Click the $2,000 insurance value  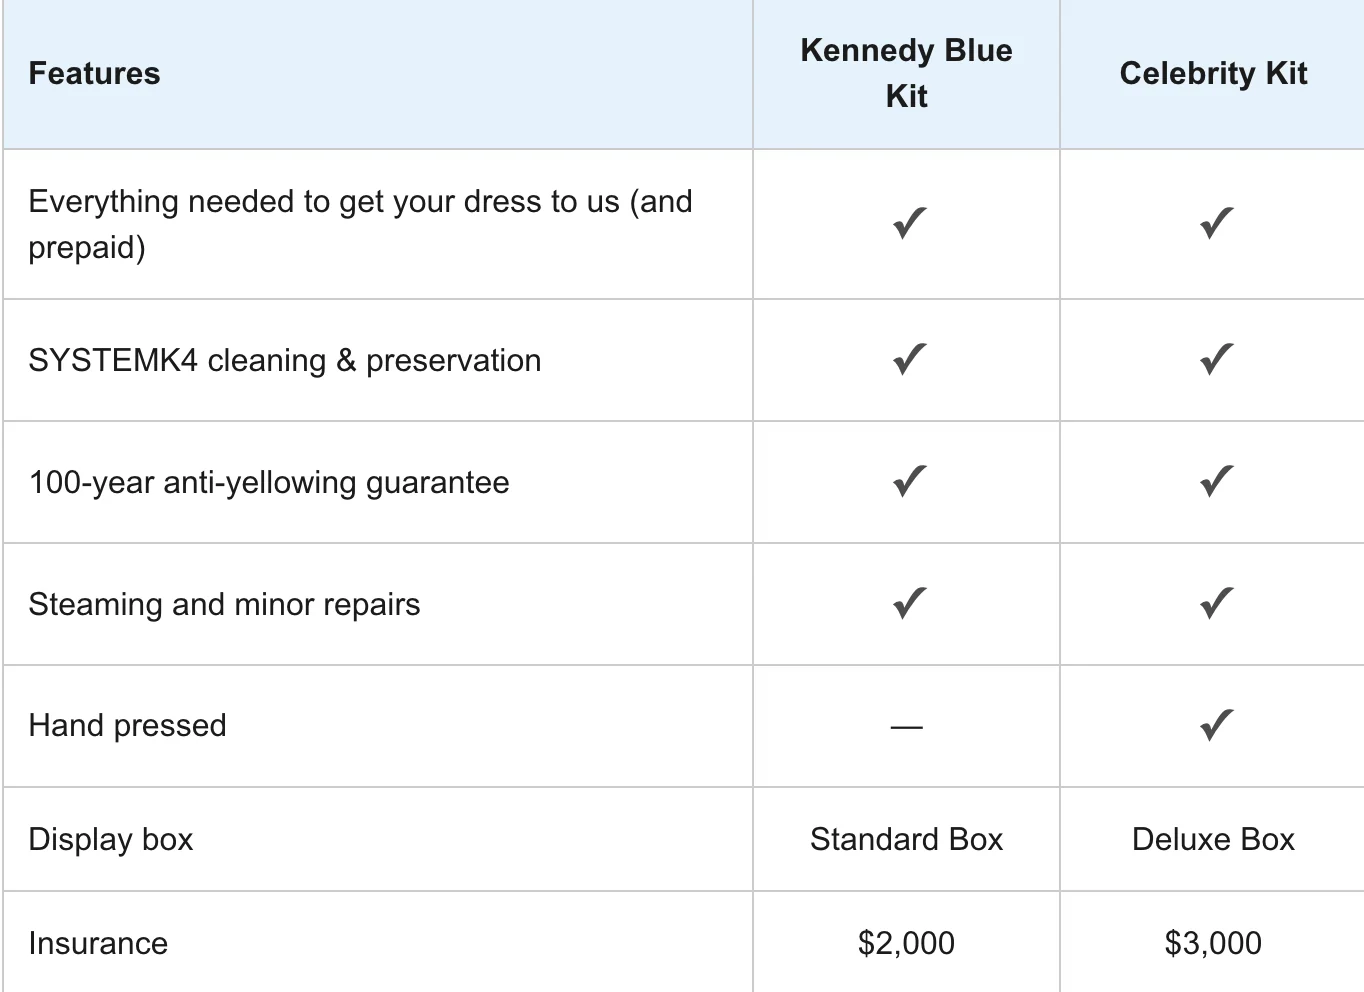[x=906, y=943]
